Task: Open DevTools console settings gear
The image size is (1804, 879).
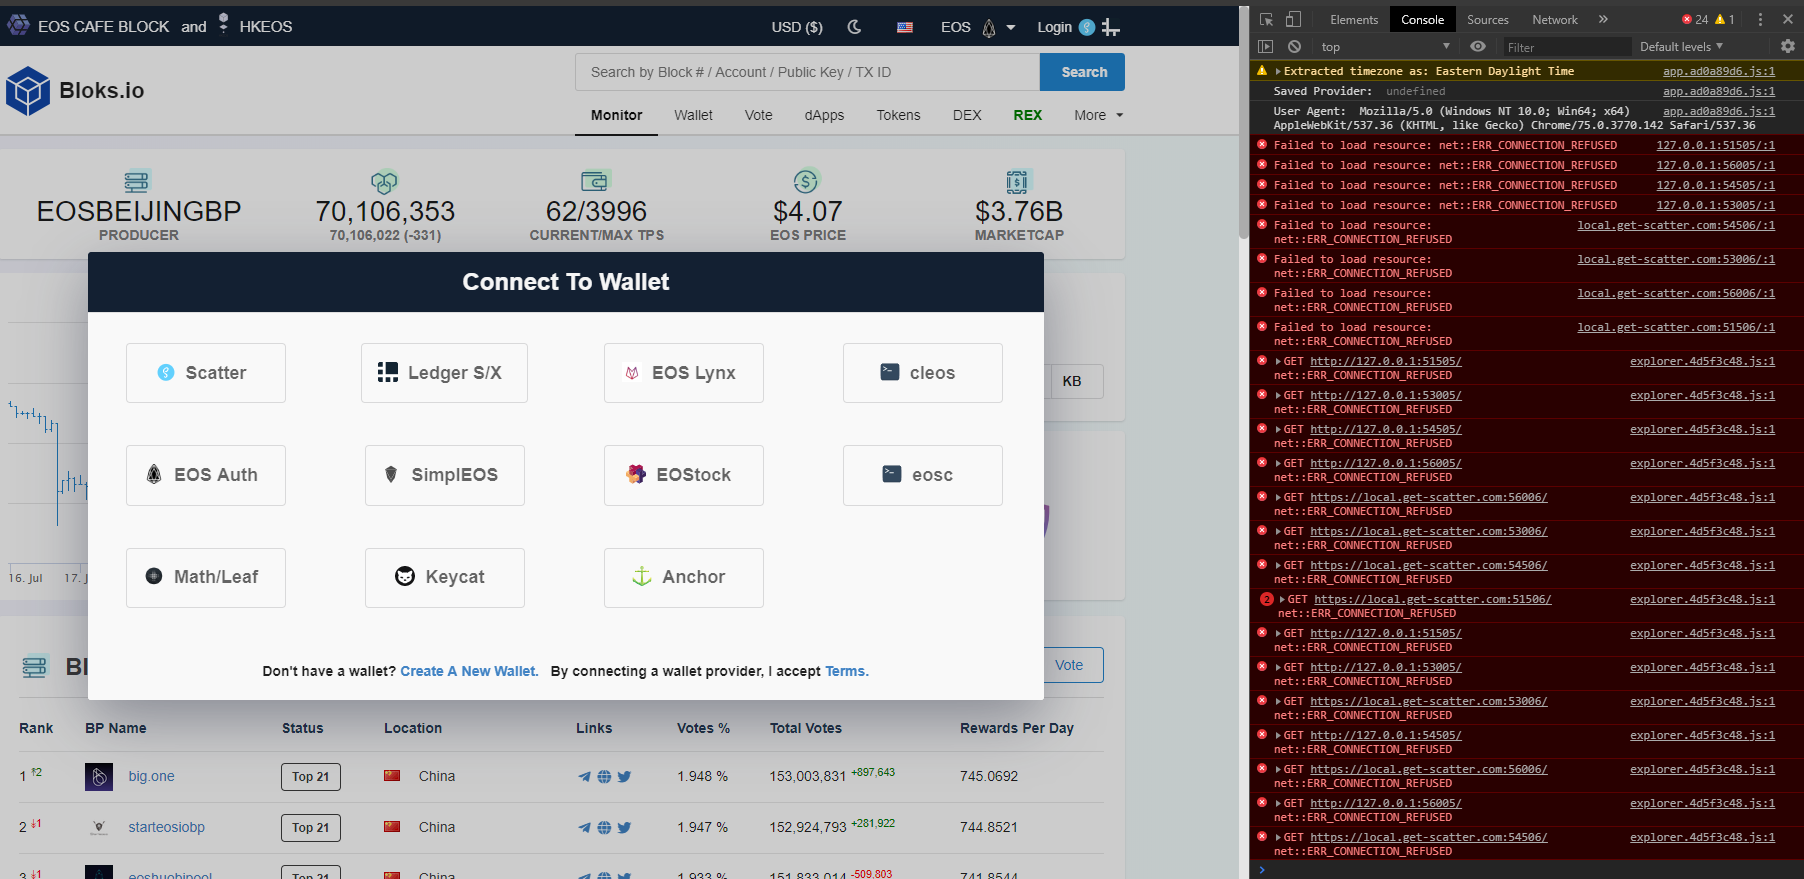Action: click(1788, 46)
